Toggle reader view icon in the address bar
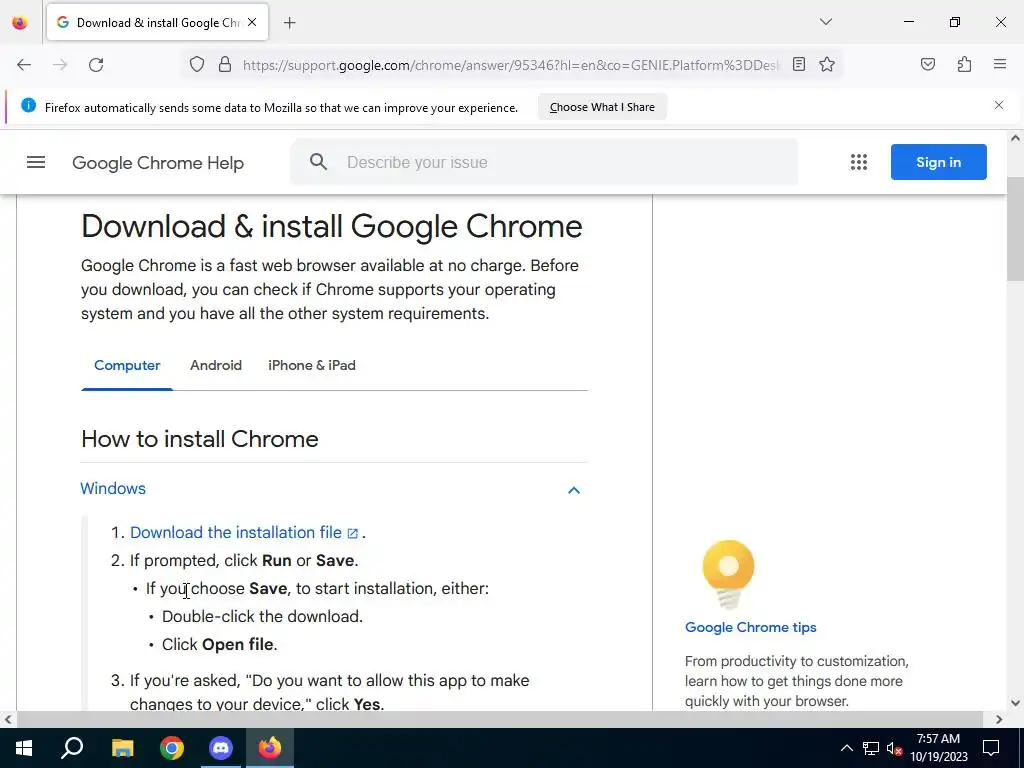The image size is (1024, 768). point(799,64)
